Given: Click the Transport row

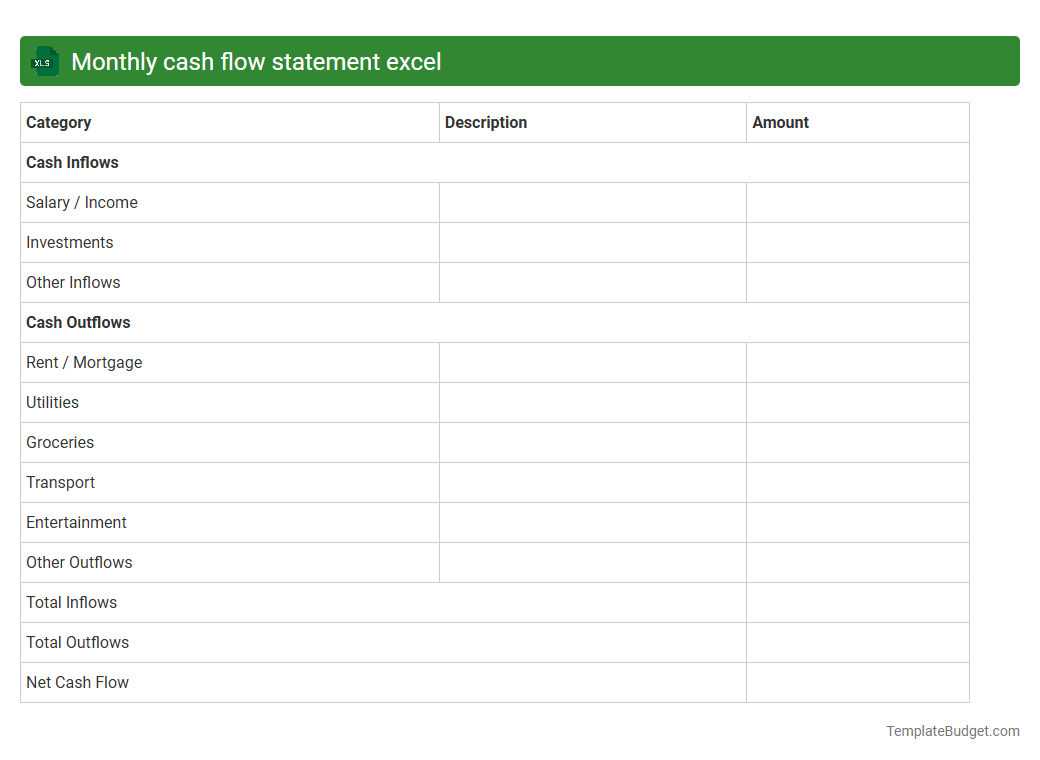Looking at the screenshot, I should click(x=60, y=482).
